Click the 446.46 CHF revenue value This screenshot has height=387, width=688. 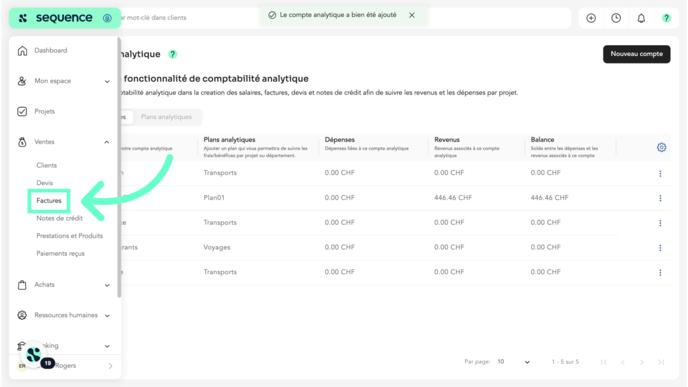(453, 198)
